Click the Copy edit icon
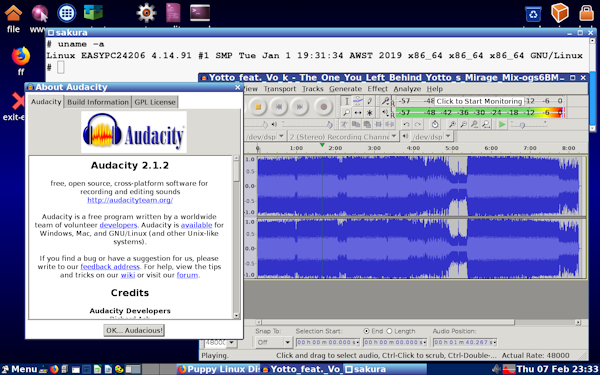Viewport: 600px width, 375px height. coord(355,124)
